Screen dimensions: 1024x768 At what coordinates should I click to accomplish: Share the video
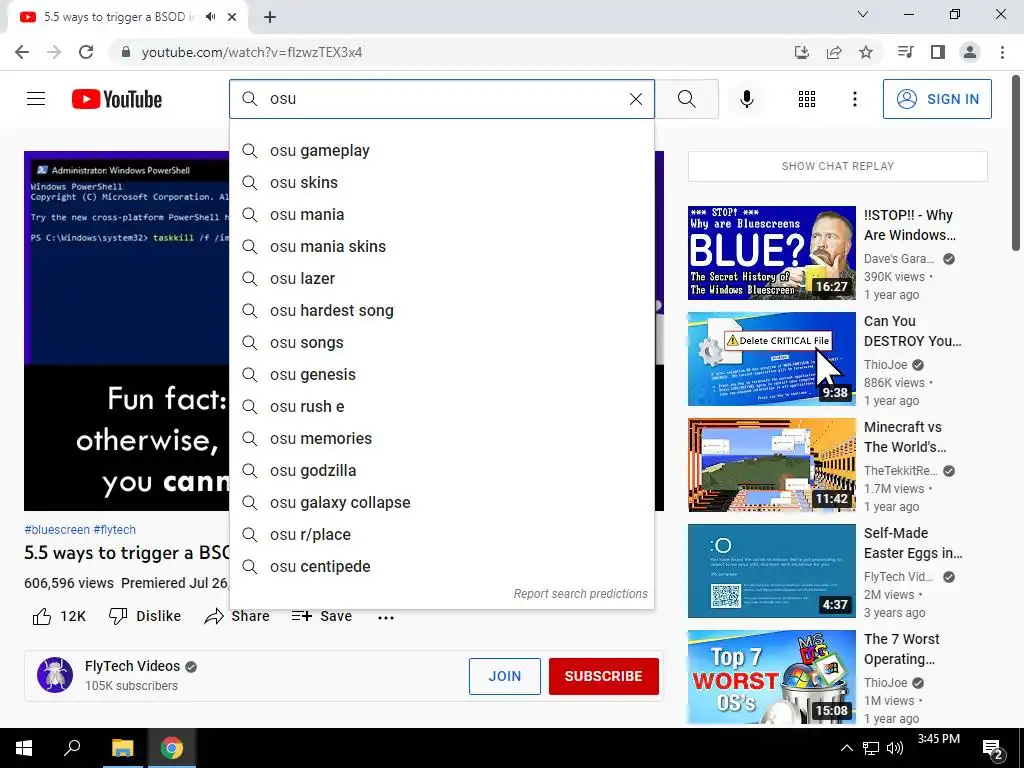(236, 616)
